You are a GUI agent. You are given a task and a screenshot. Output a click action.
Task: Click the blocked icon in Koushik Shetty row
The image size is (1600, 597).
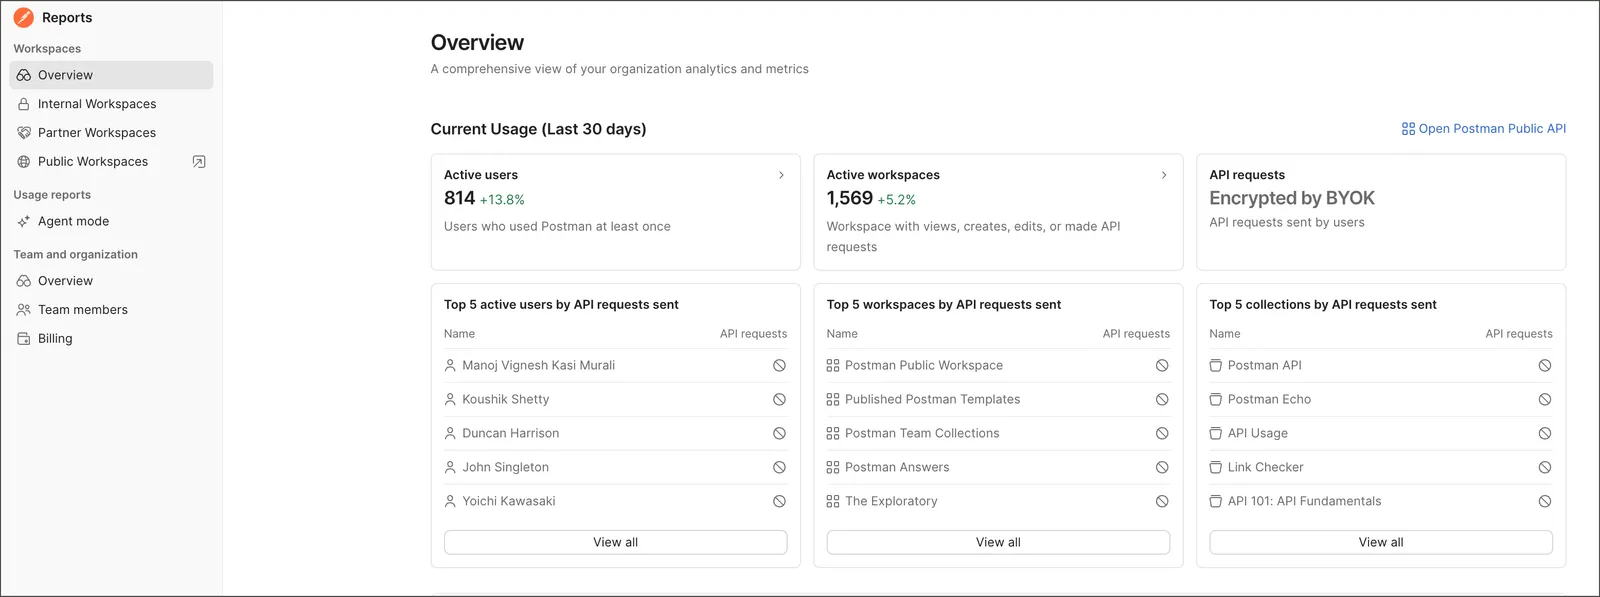779,400
